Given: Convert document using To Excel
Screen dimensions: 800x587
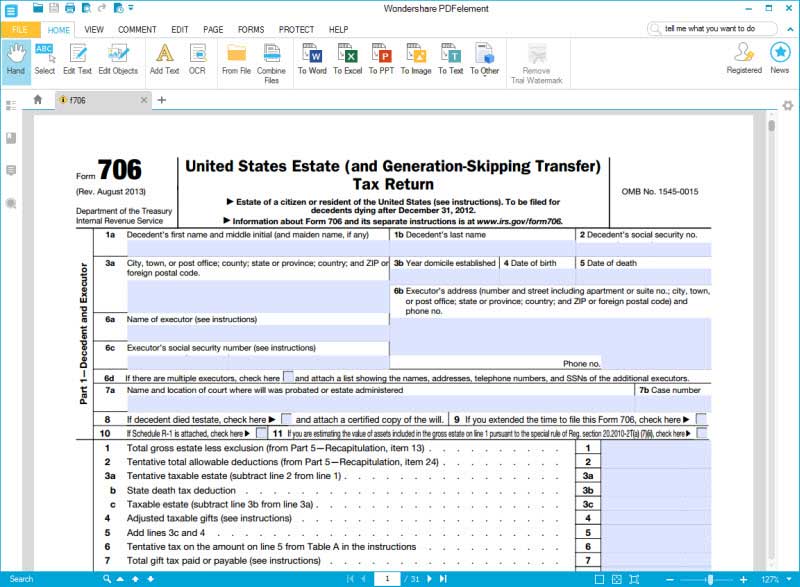Looking at the screenshot, I should (x=347, y=60).
